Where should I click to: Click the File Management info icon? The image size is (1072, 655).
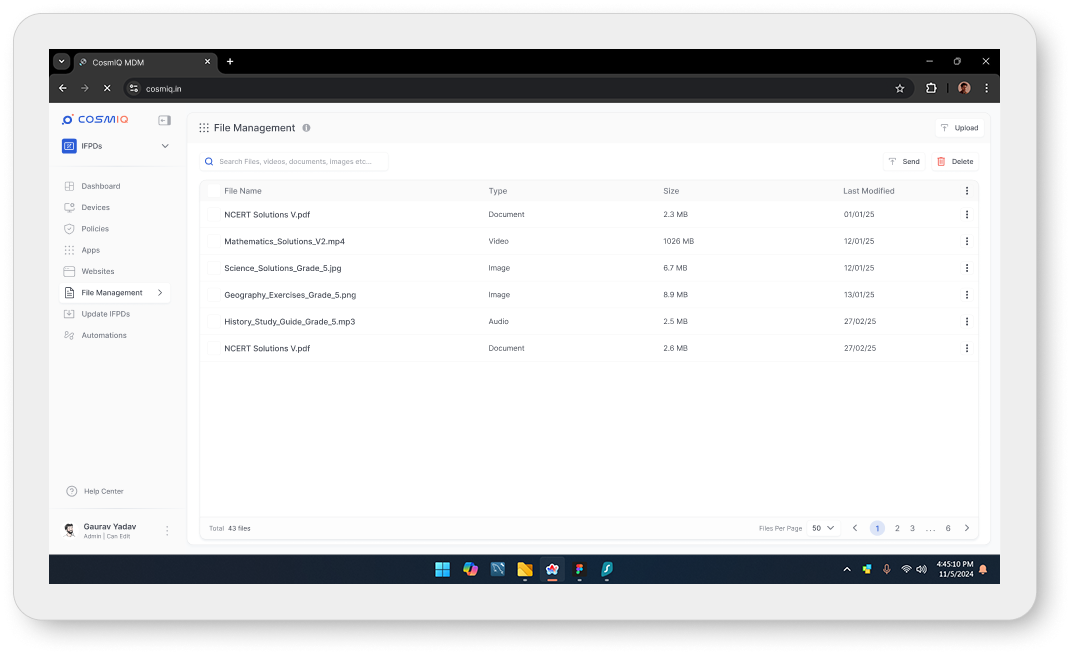click(306, 128)
